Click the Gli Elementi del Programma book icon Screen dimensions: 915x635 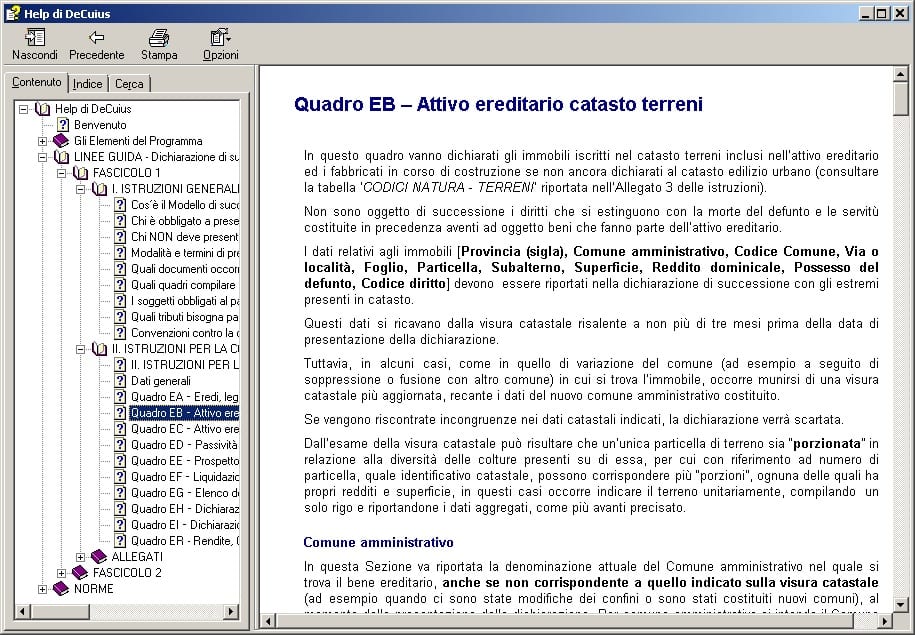(61, 141)
